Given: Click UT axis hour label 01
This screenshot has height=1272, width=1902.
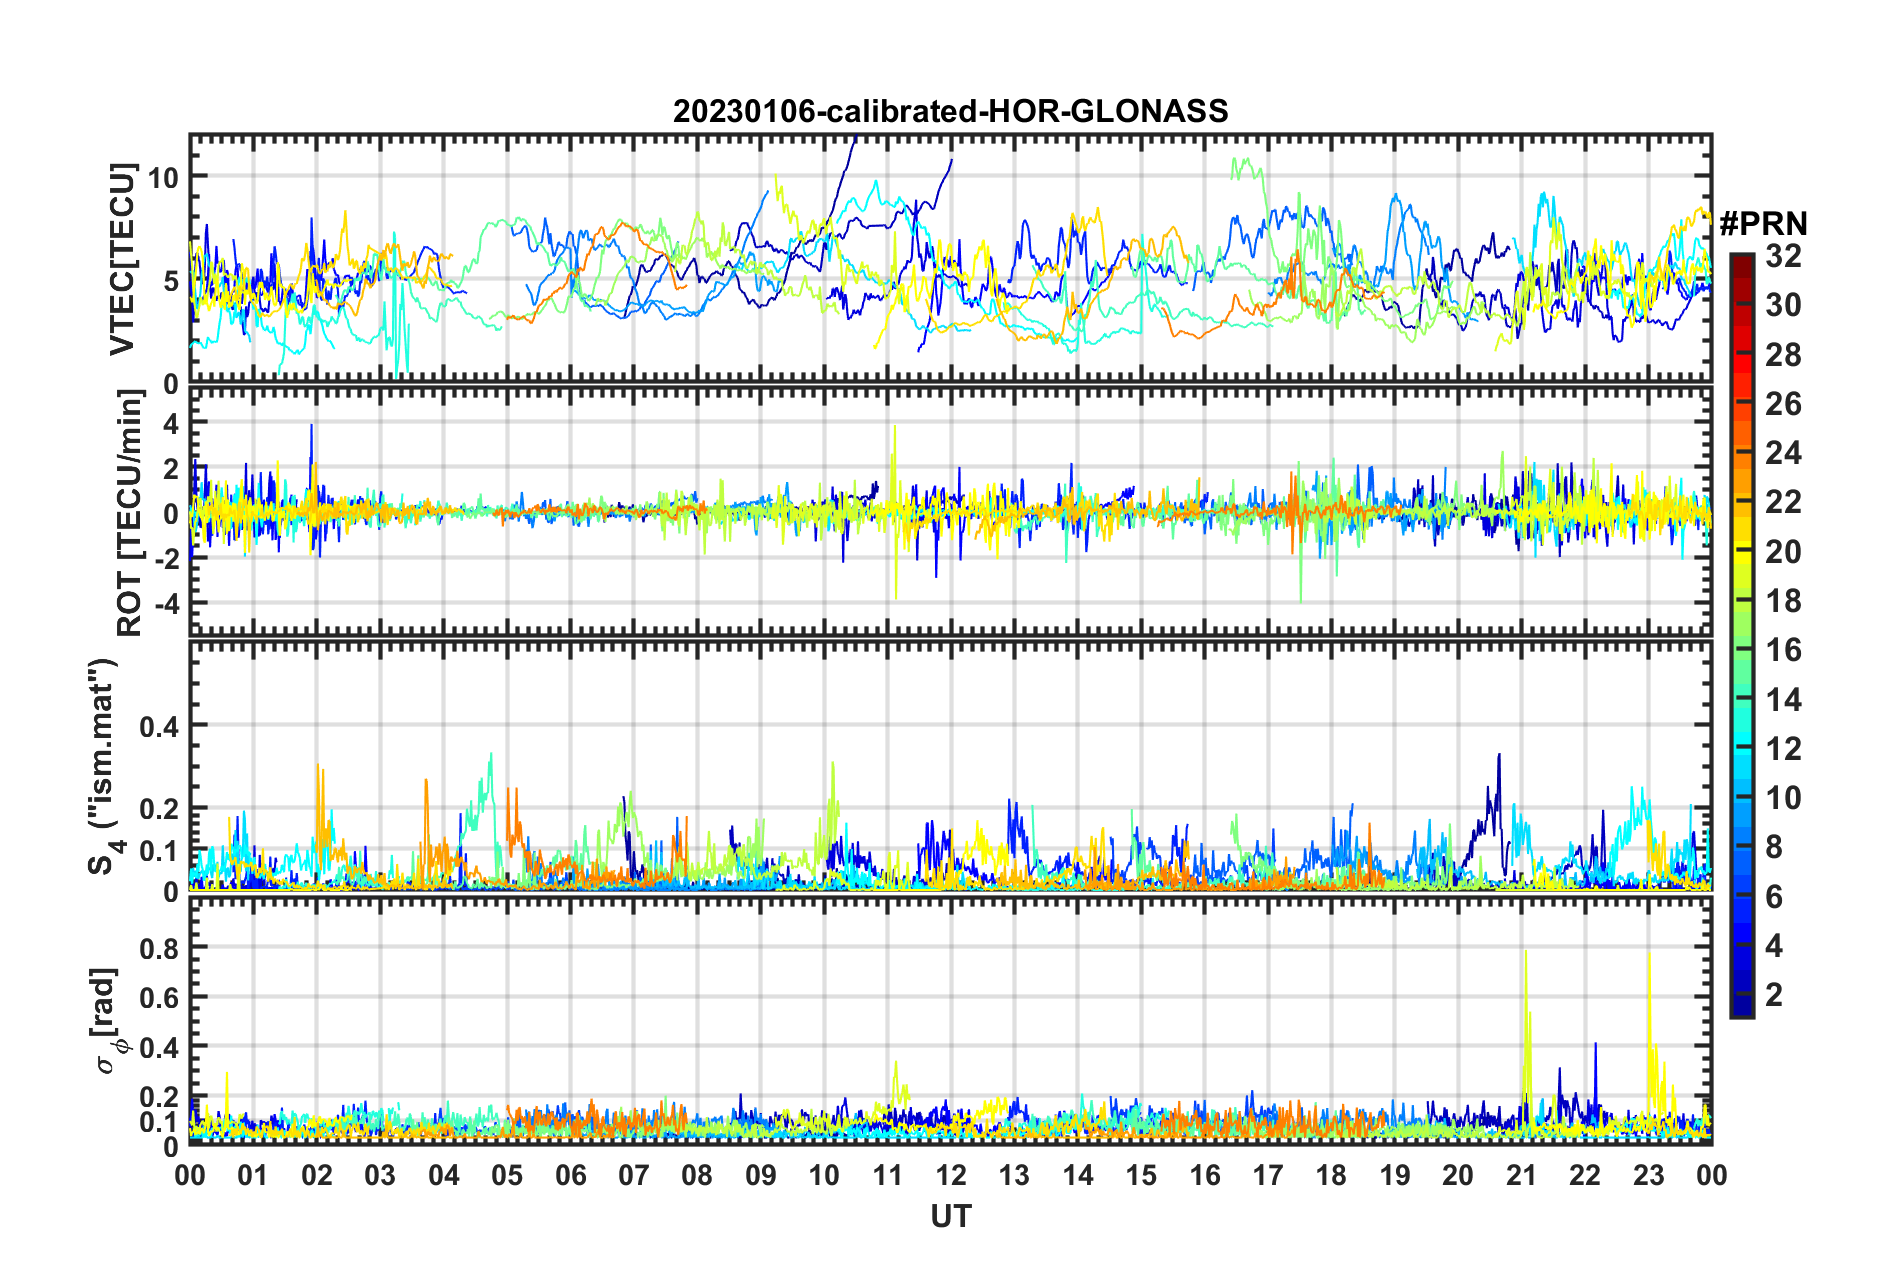Looking at the screenshot, I should 253,1175.
